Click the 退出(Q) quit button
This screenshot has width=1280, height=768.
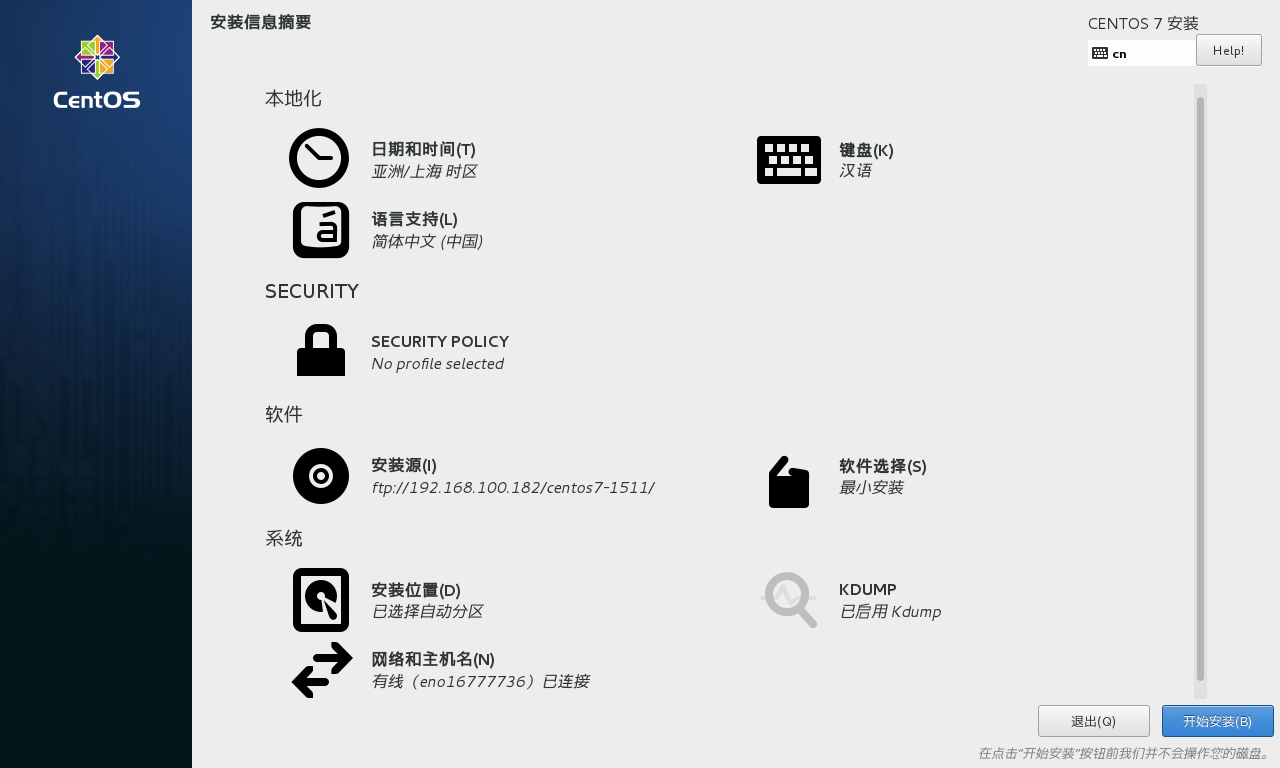(1094, 721)
